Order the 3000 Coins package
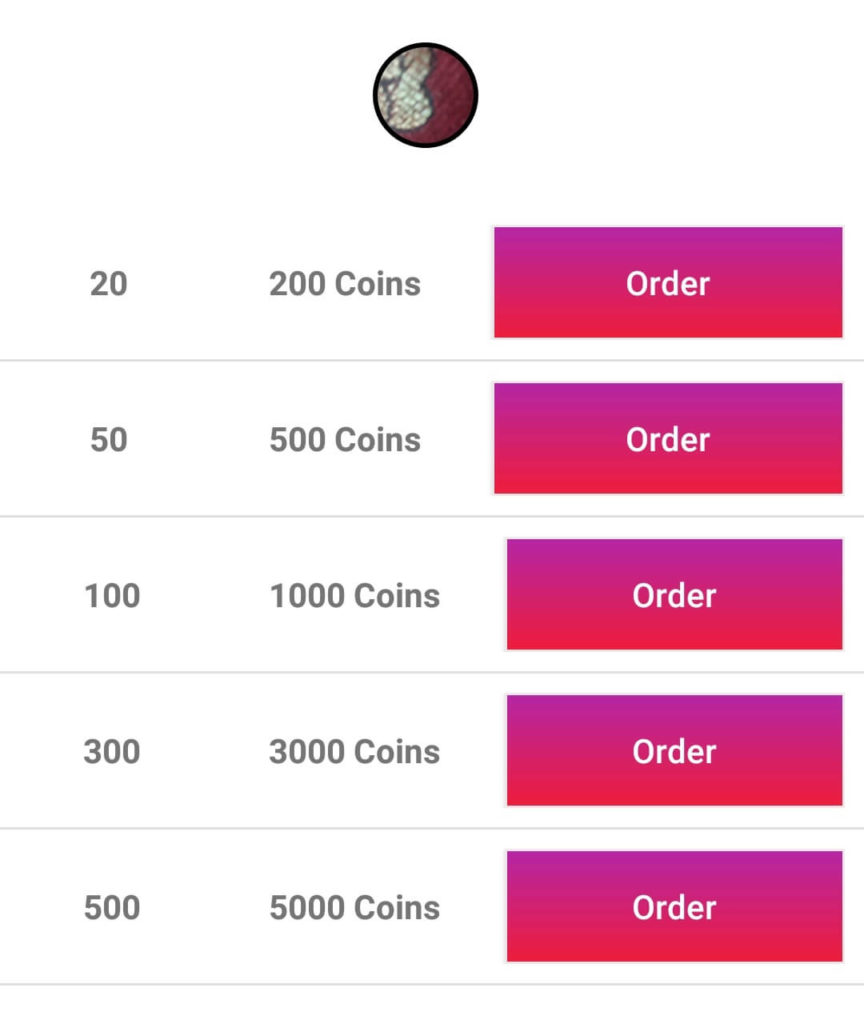 (x=674, y=751)
